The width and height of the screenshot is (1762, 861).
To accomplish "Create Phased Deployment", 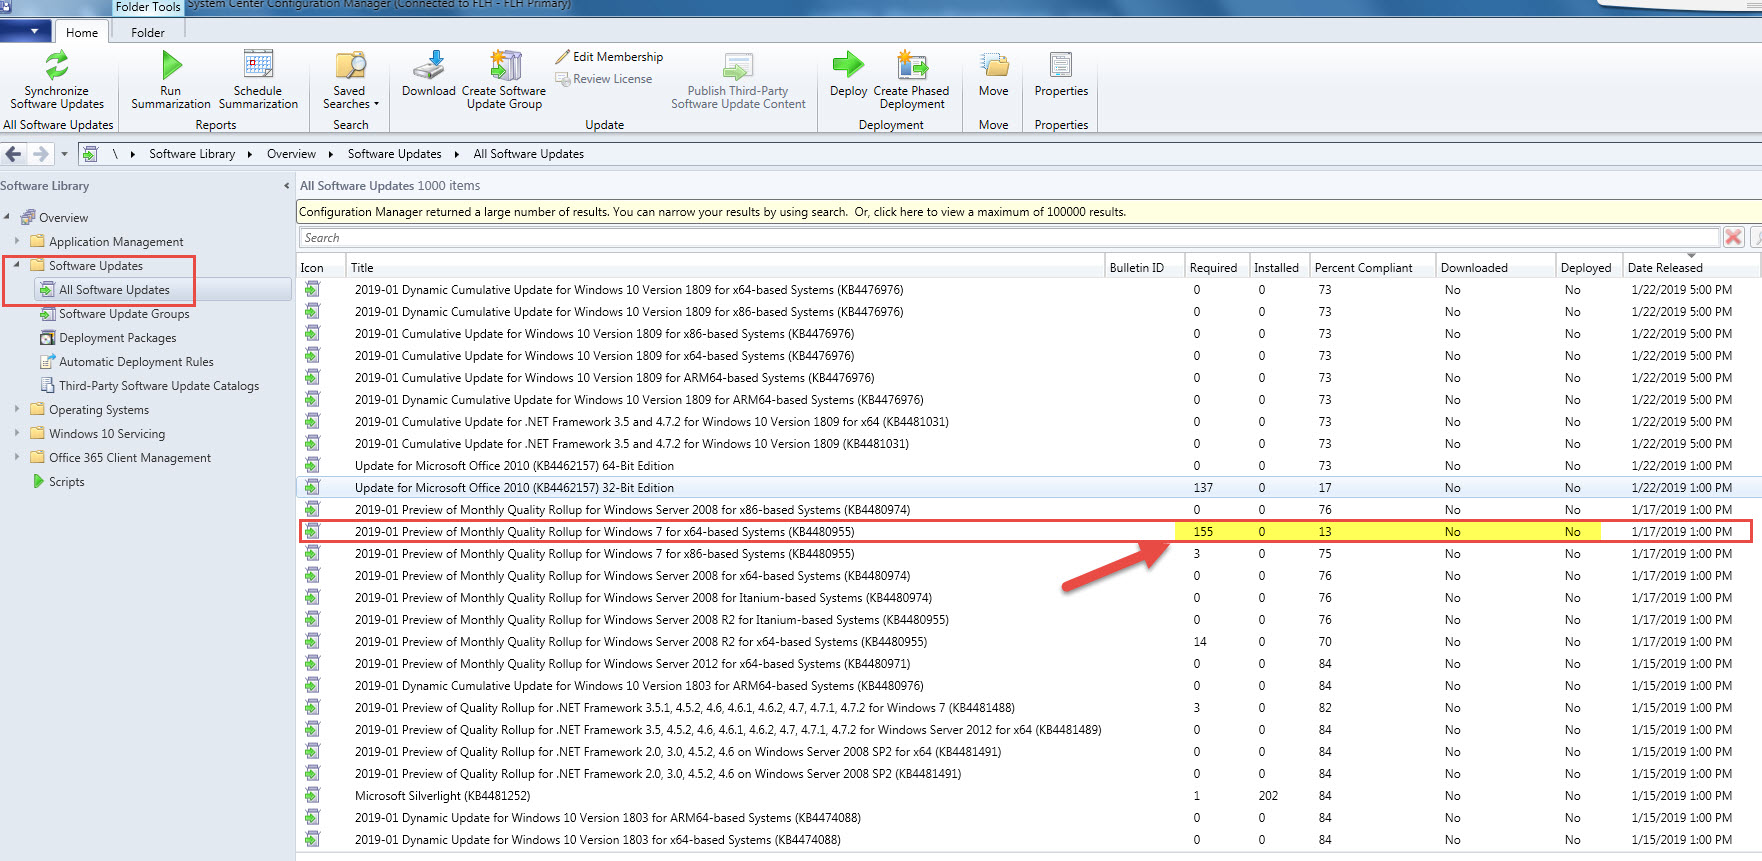I will [911, 80].
